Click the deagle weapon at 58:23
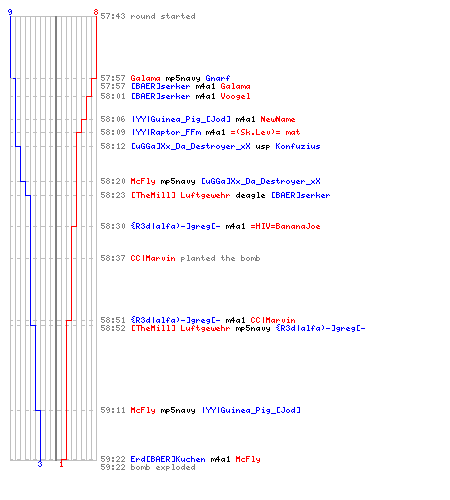The width and height of the screenshot is (450, 500). point(250,195)
